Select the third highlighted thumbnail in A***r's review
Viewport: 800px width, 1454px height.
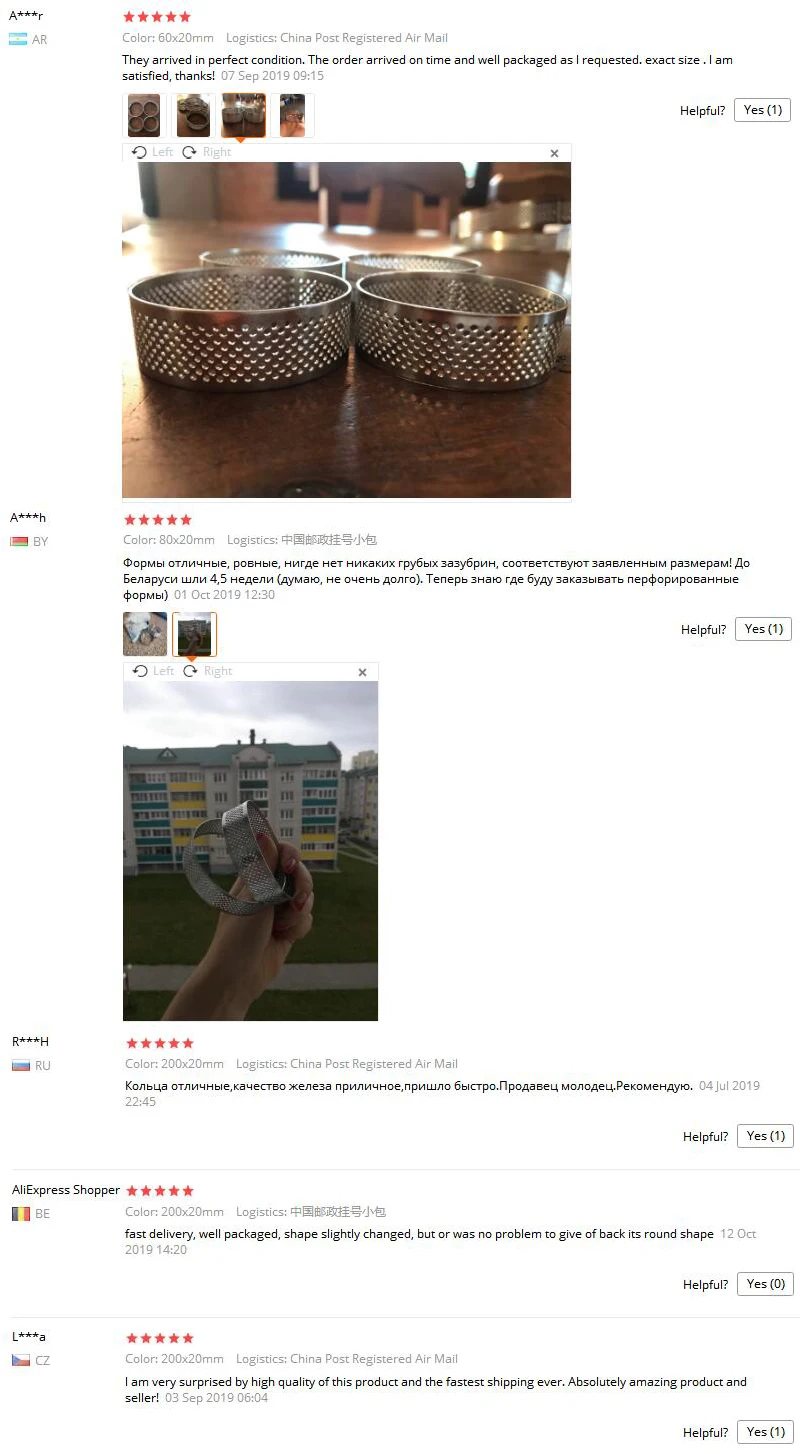243,116
